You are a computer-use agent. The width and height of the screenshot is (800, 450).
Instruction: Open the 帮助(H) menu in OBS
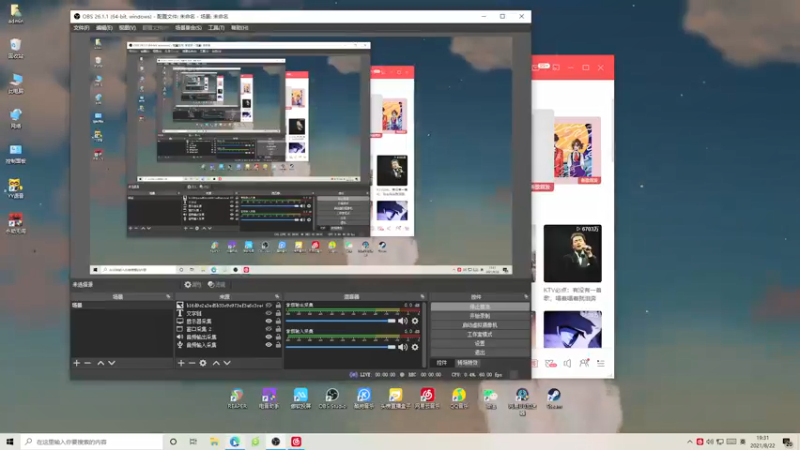(240, 28)
